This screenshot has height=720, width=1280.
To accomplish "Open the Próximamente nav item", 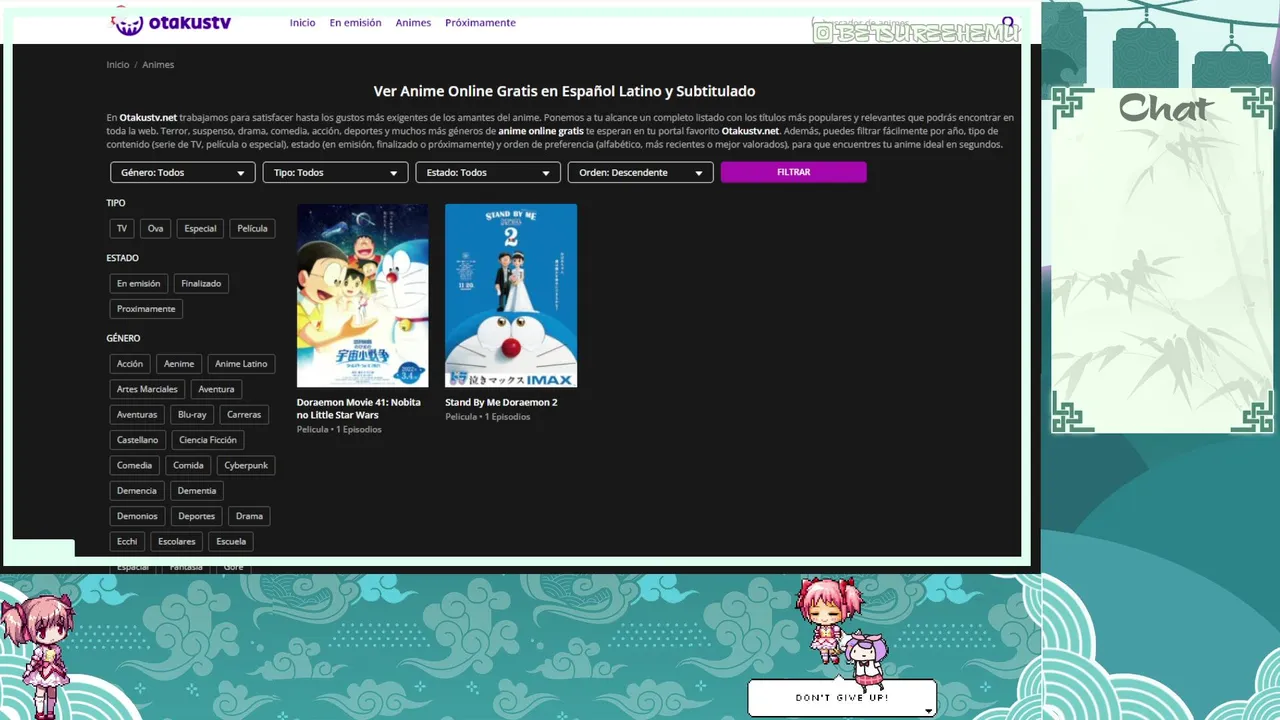I will click(x=480, y=23).
